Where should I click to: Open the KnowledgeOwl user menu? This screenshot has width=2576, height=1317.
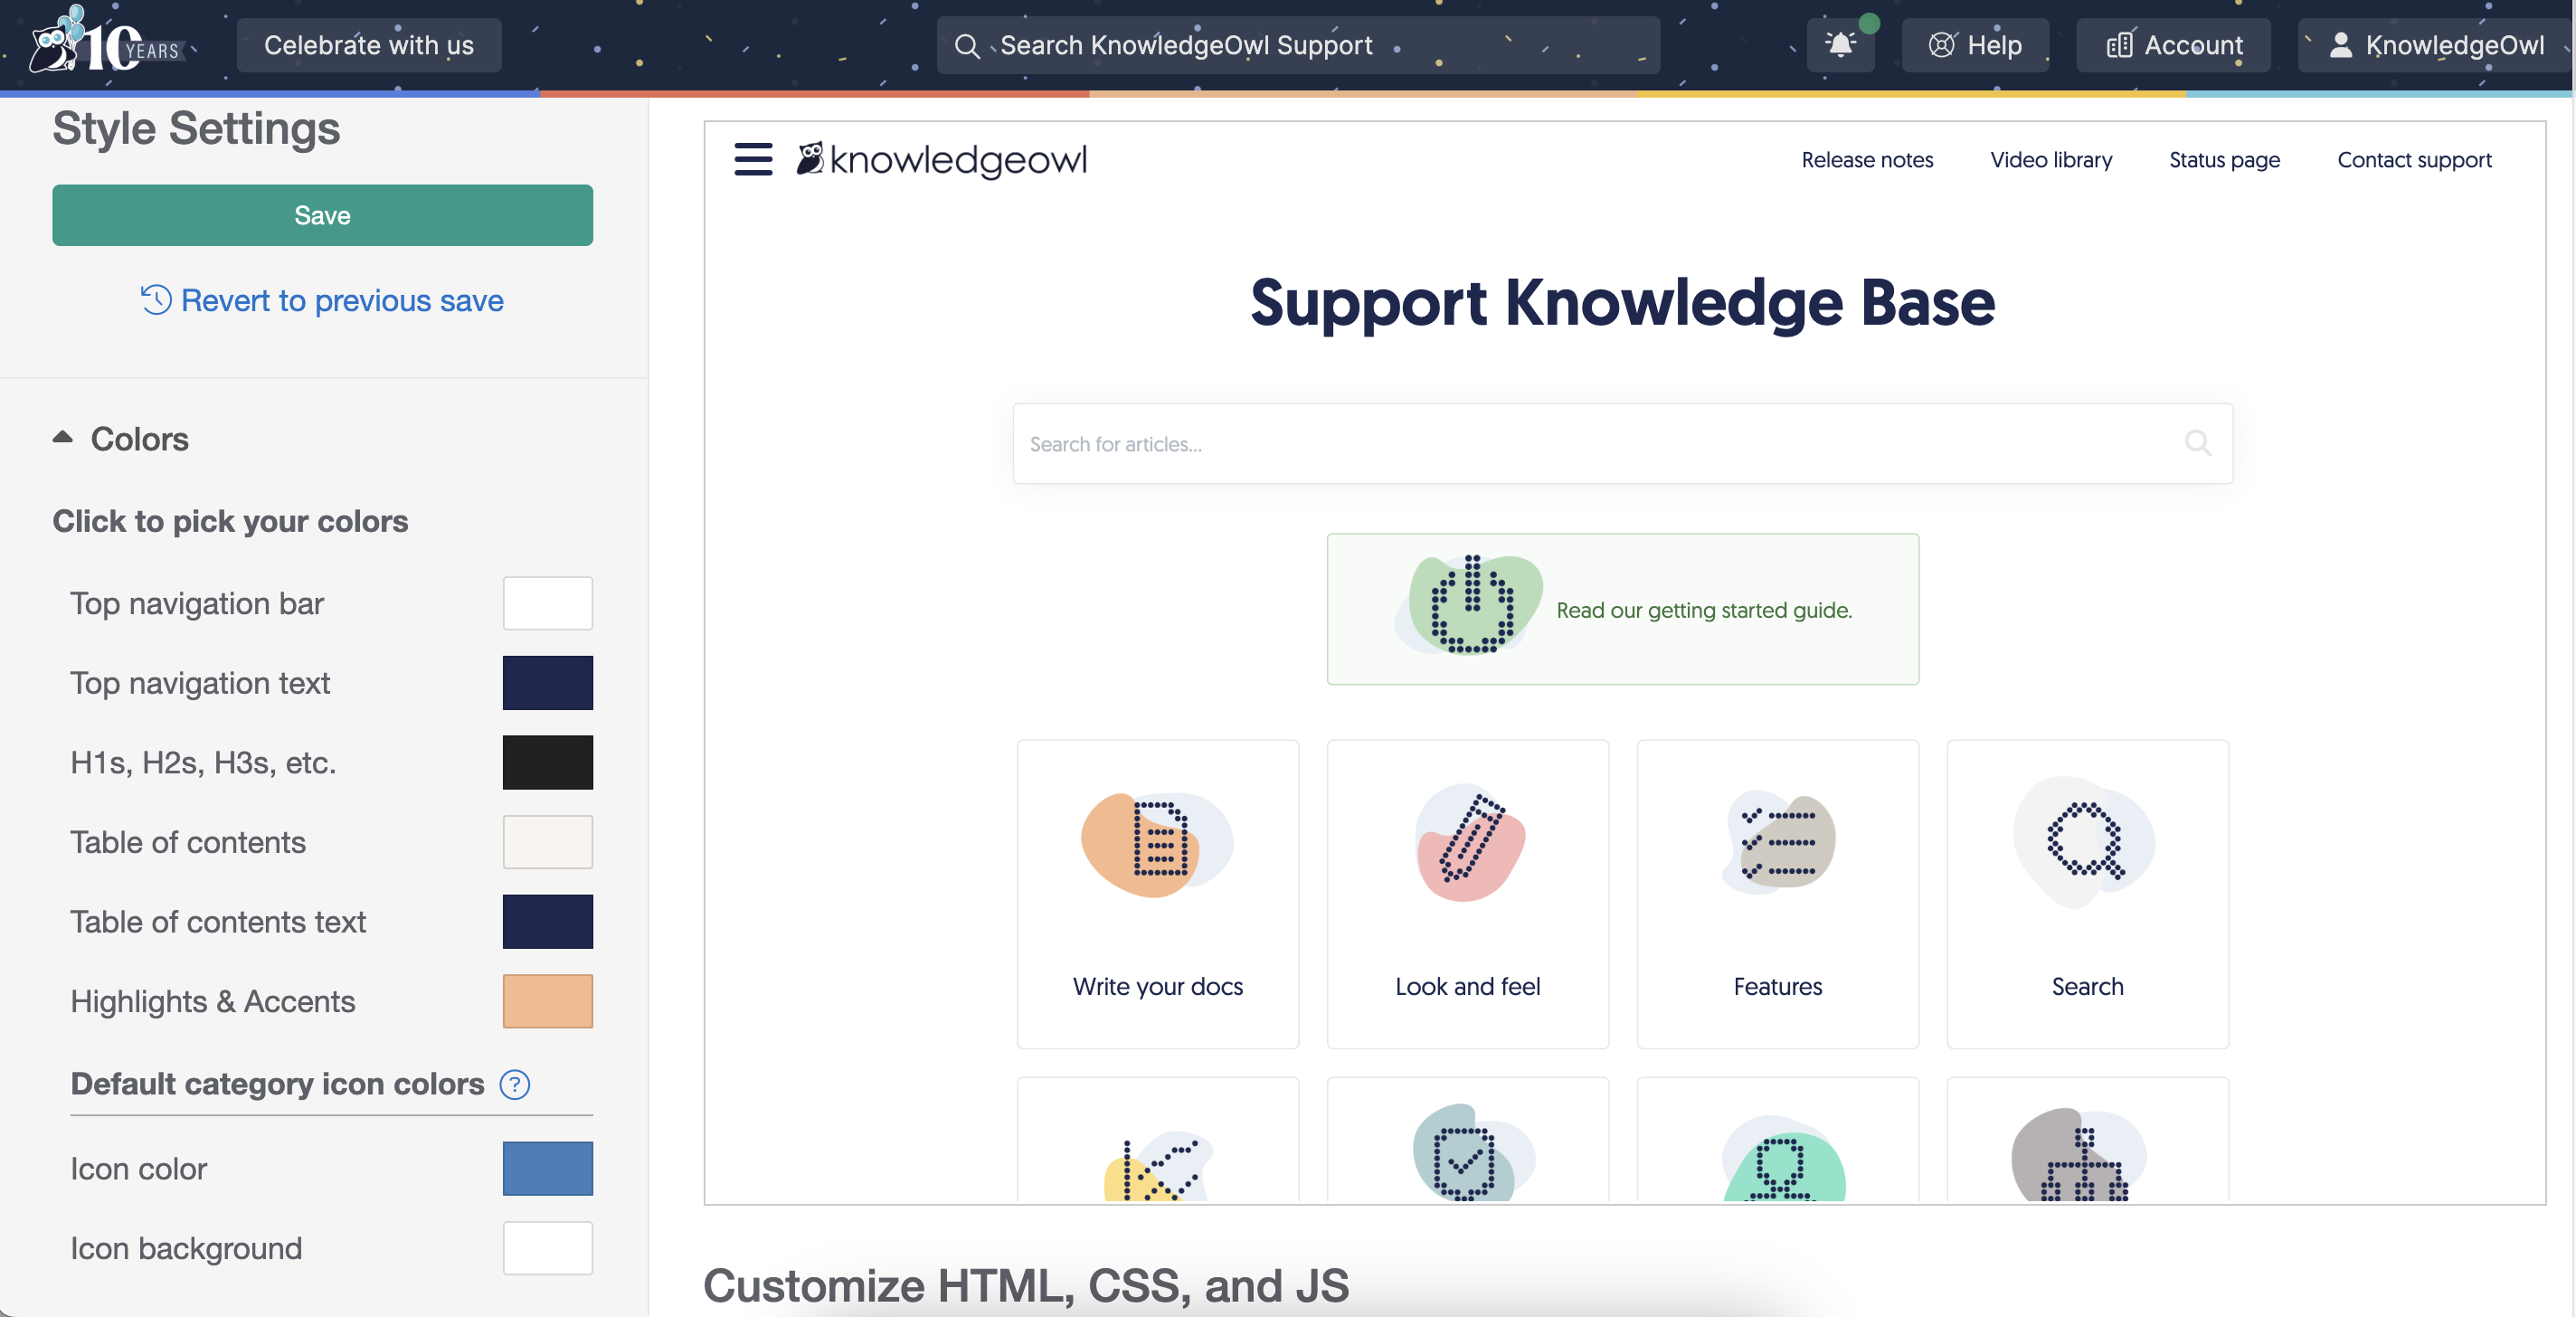pyautogui.click(x=2434, y=45)
